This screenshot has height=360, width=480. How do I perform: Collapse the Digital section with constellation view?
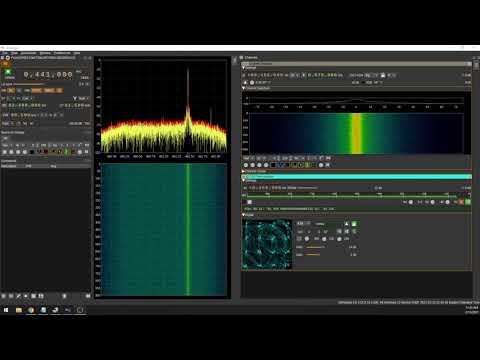point(244,215)
